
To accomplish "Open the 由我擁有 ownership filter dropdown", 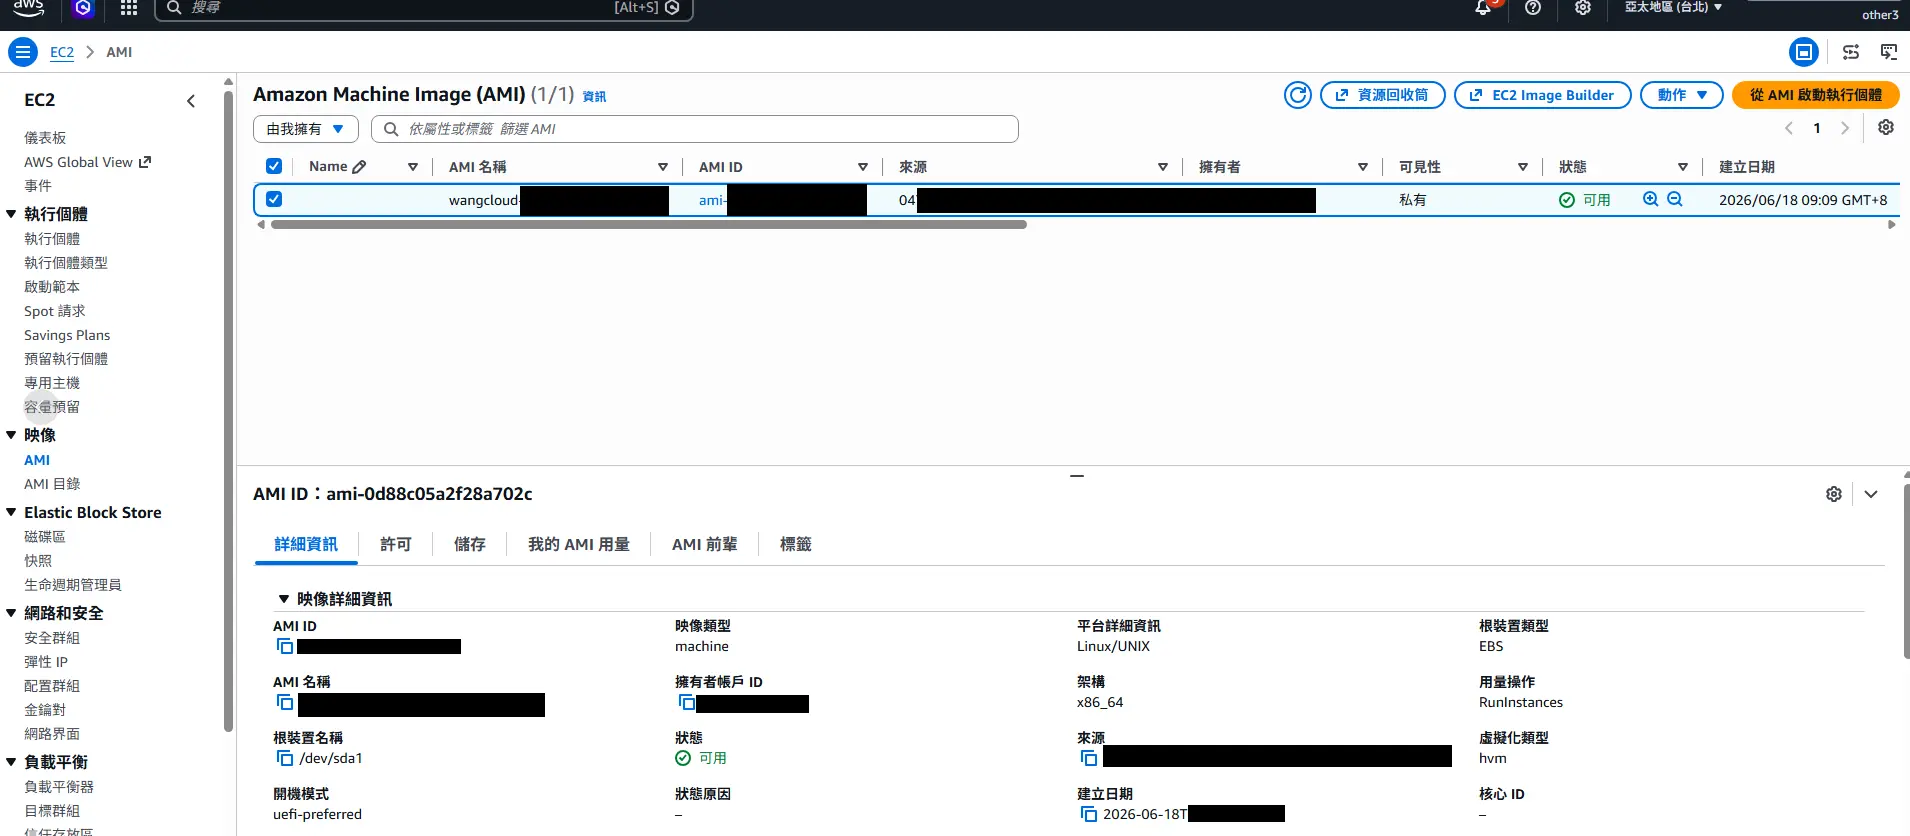I will (x=306, y=129).
